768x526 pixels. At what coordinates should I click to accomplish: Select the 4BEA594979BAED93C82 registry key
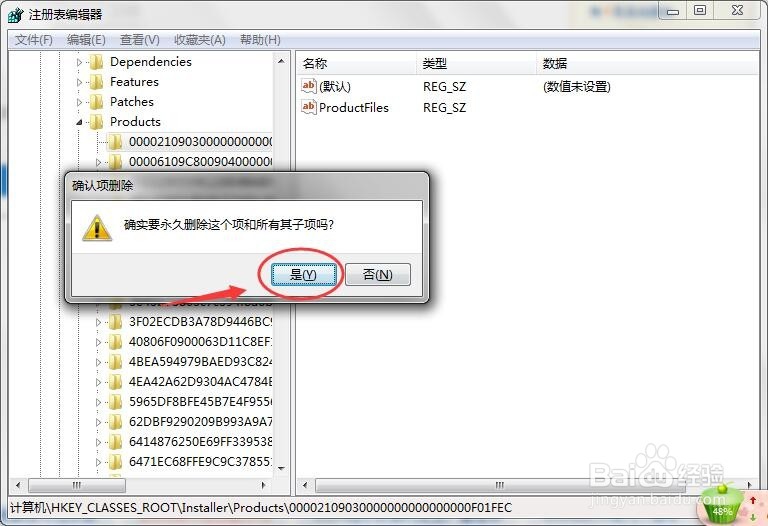tap(200, 361)
